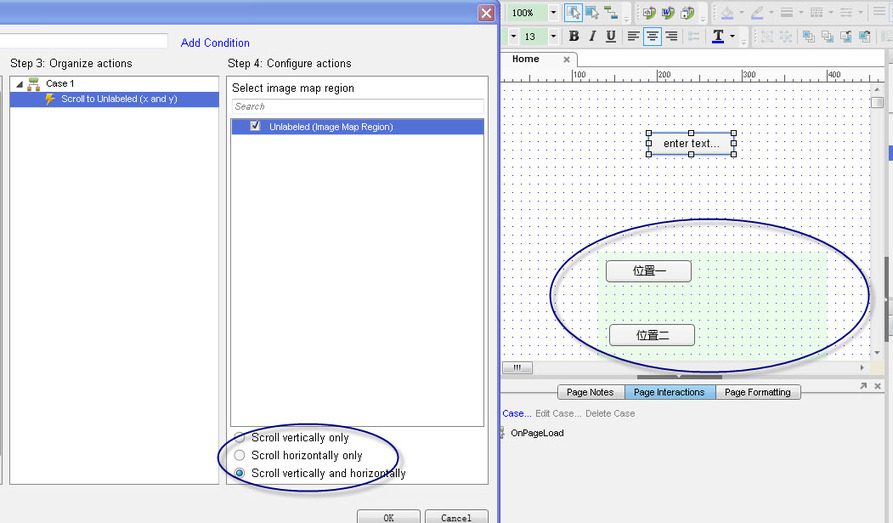893x523 pixels.
Task: Generate Word specification from toolbar
Action: click(x=668, y=13)
